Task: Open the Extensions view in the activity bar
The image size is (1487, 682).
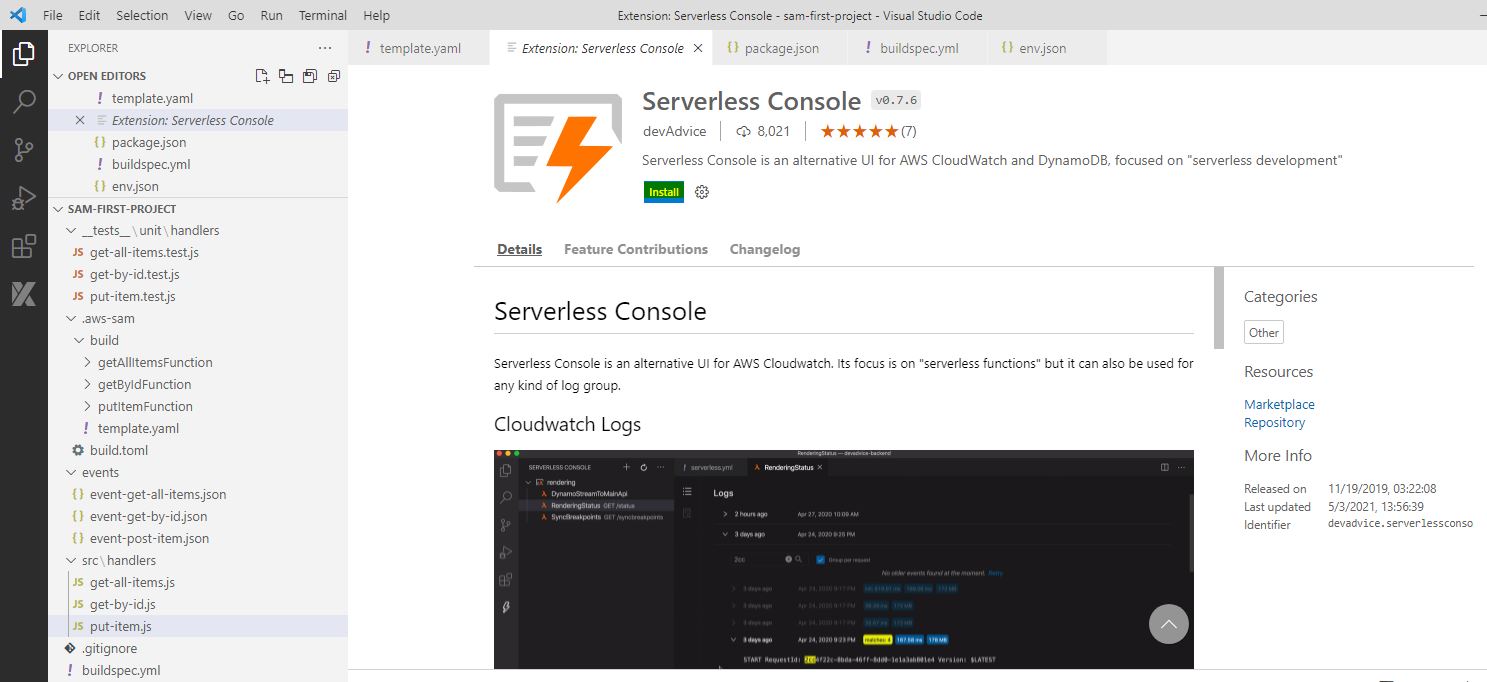Action: tap(24, 247)
